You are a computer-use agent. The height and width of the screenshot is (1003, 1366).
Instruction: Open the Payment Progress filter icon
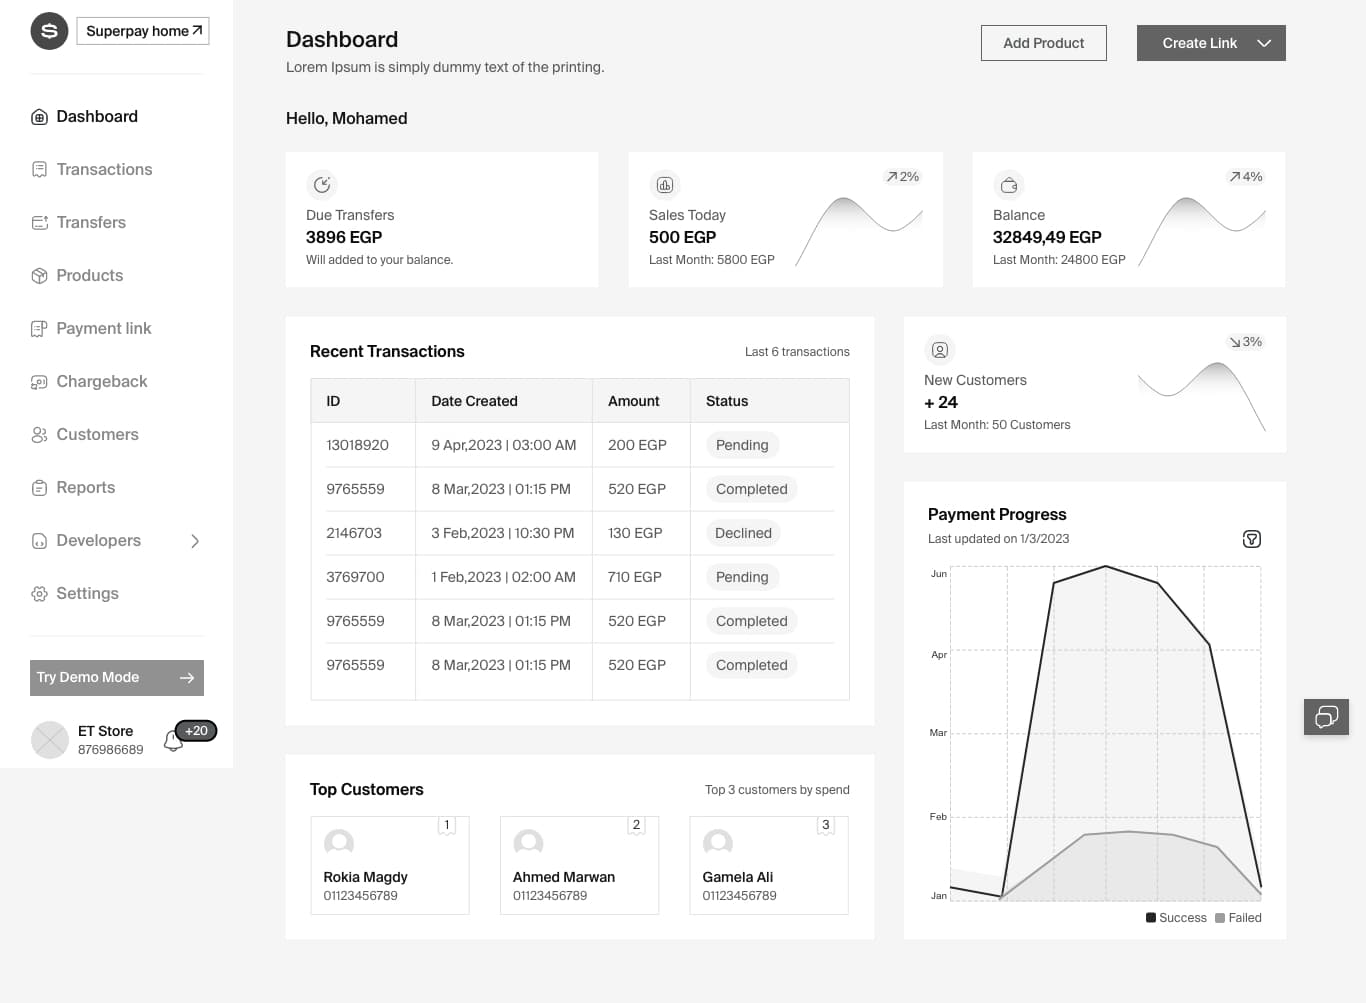(x=1251, y=539)
